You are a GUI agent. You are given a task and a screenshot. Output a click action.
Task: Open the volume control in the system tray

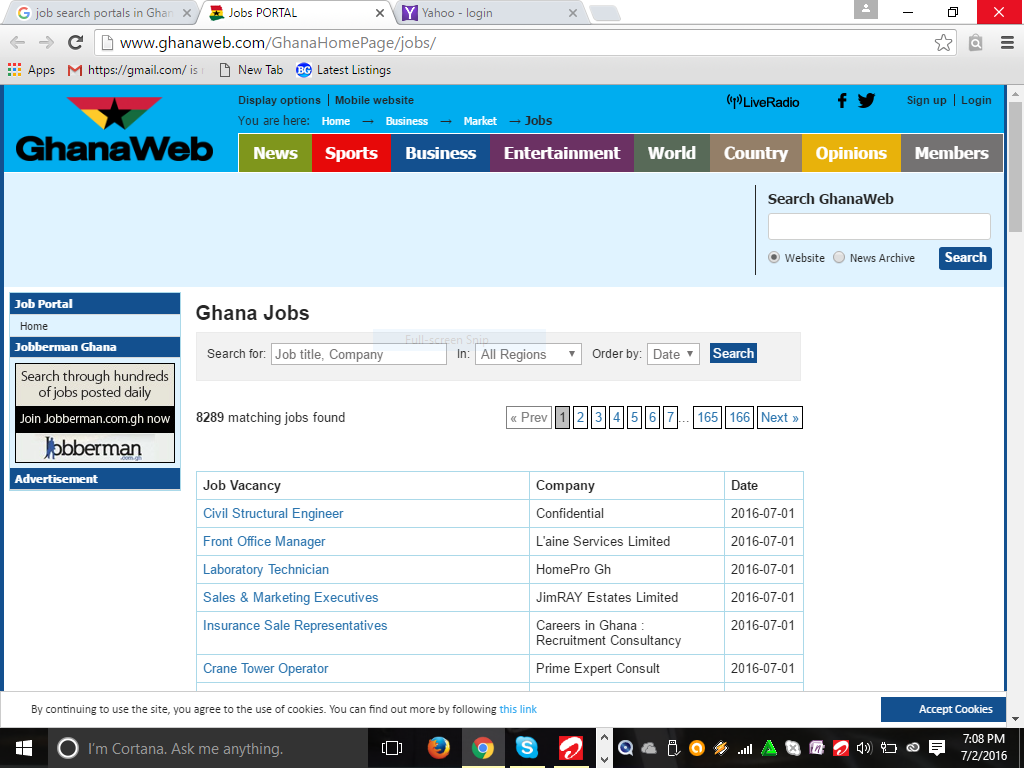pyautogui.click(x=863, y=747)
